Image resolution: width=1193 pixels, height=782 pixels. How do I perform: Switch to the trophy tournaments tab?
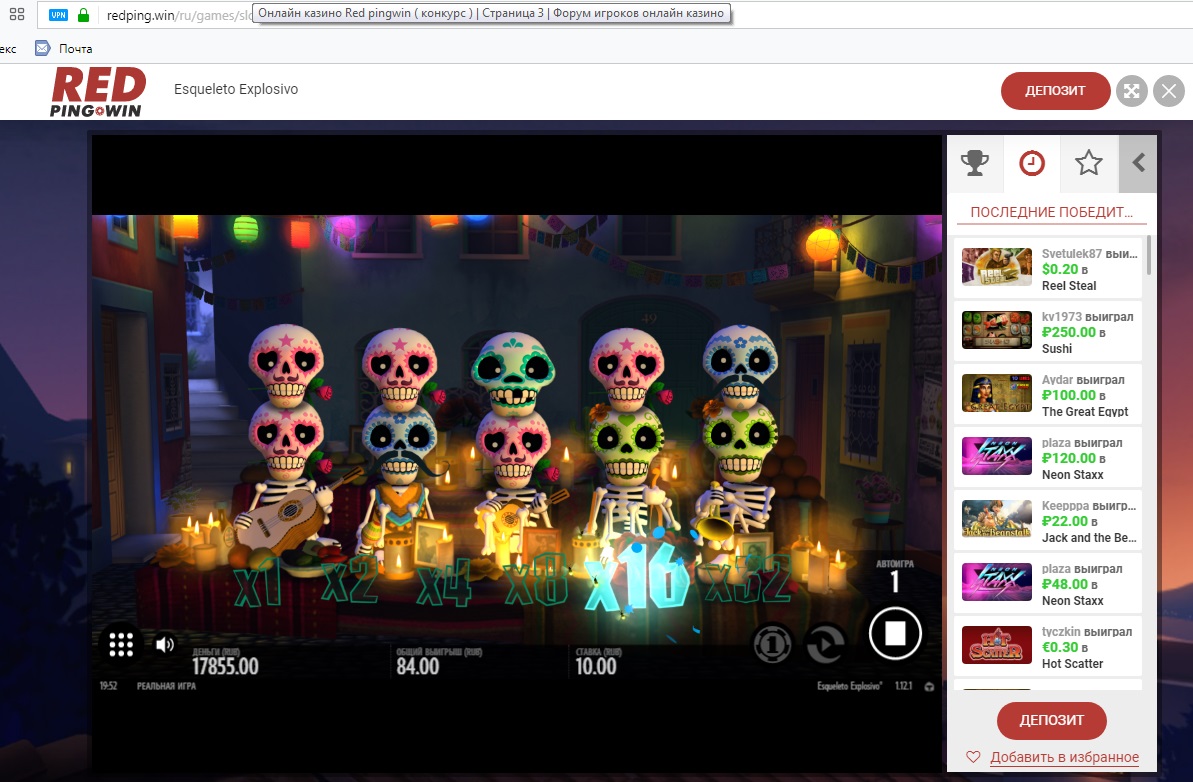click(975, 163)
